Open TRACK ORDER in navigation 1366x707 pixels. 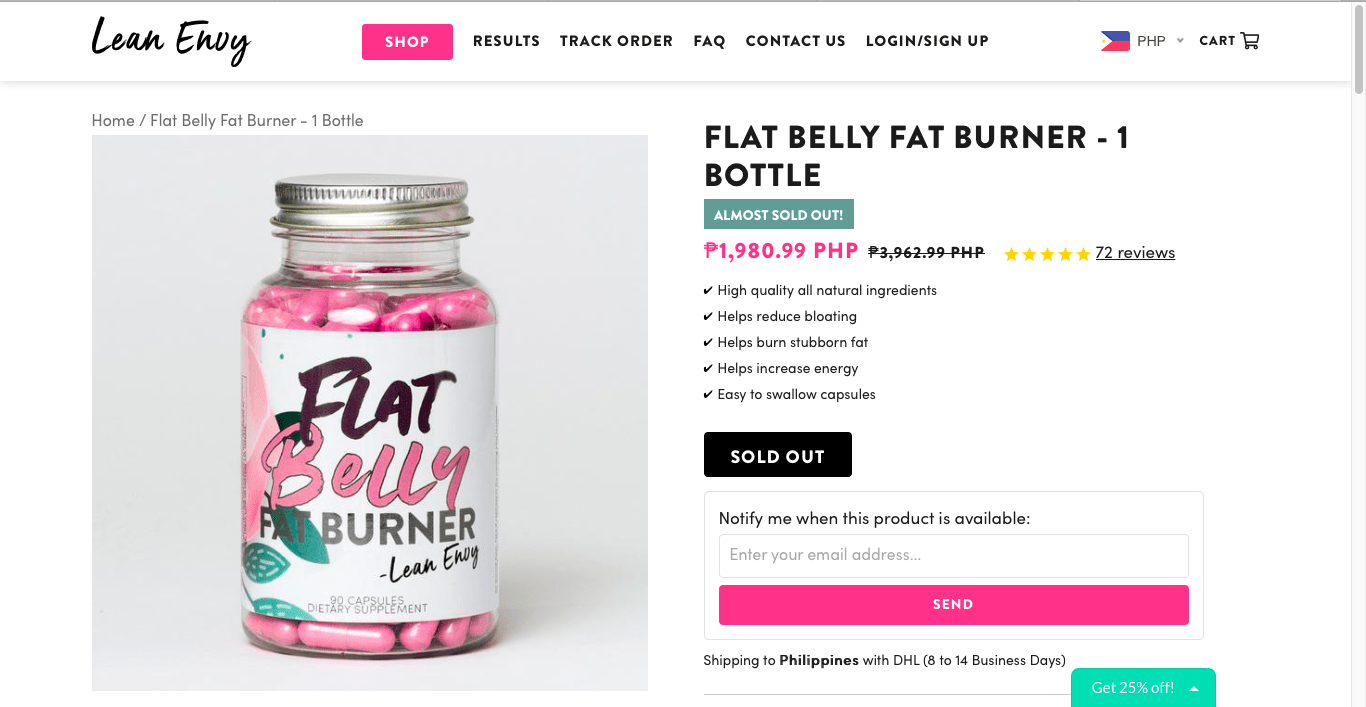[x=616, y=41]
